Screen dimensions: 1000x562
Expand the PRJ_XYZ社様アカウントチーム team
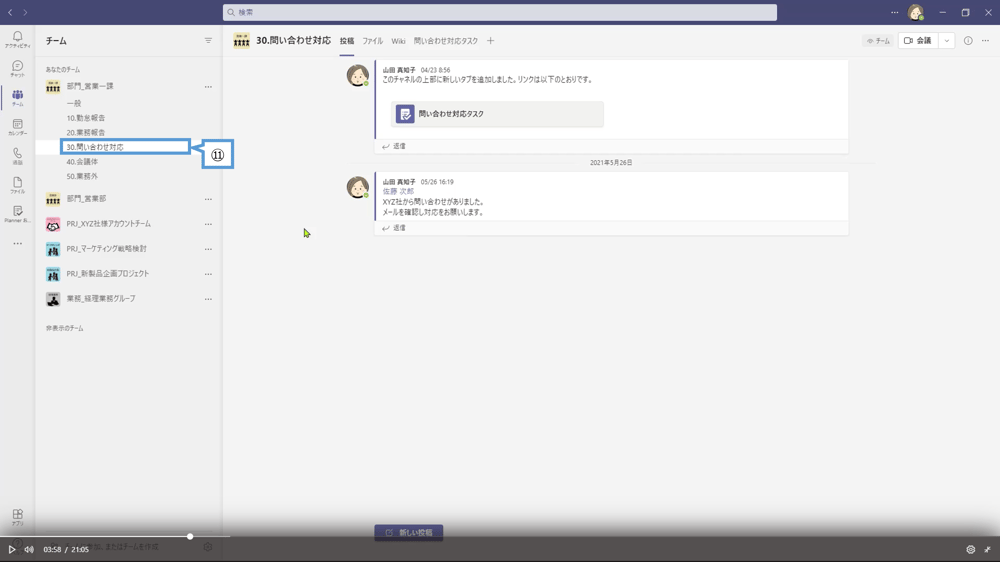point(108,224)
